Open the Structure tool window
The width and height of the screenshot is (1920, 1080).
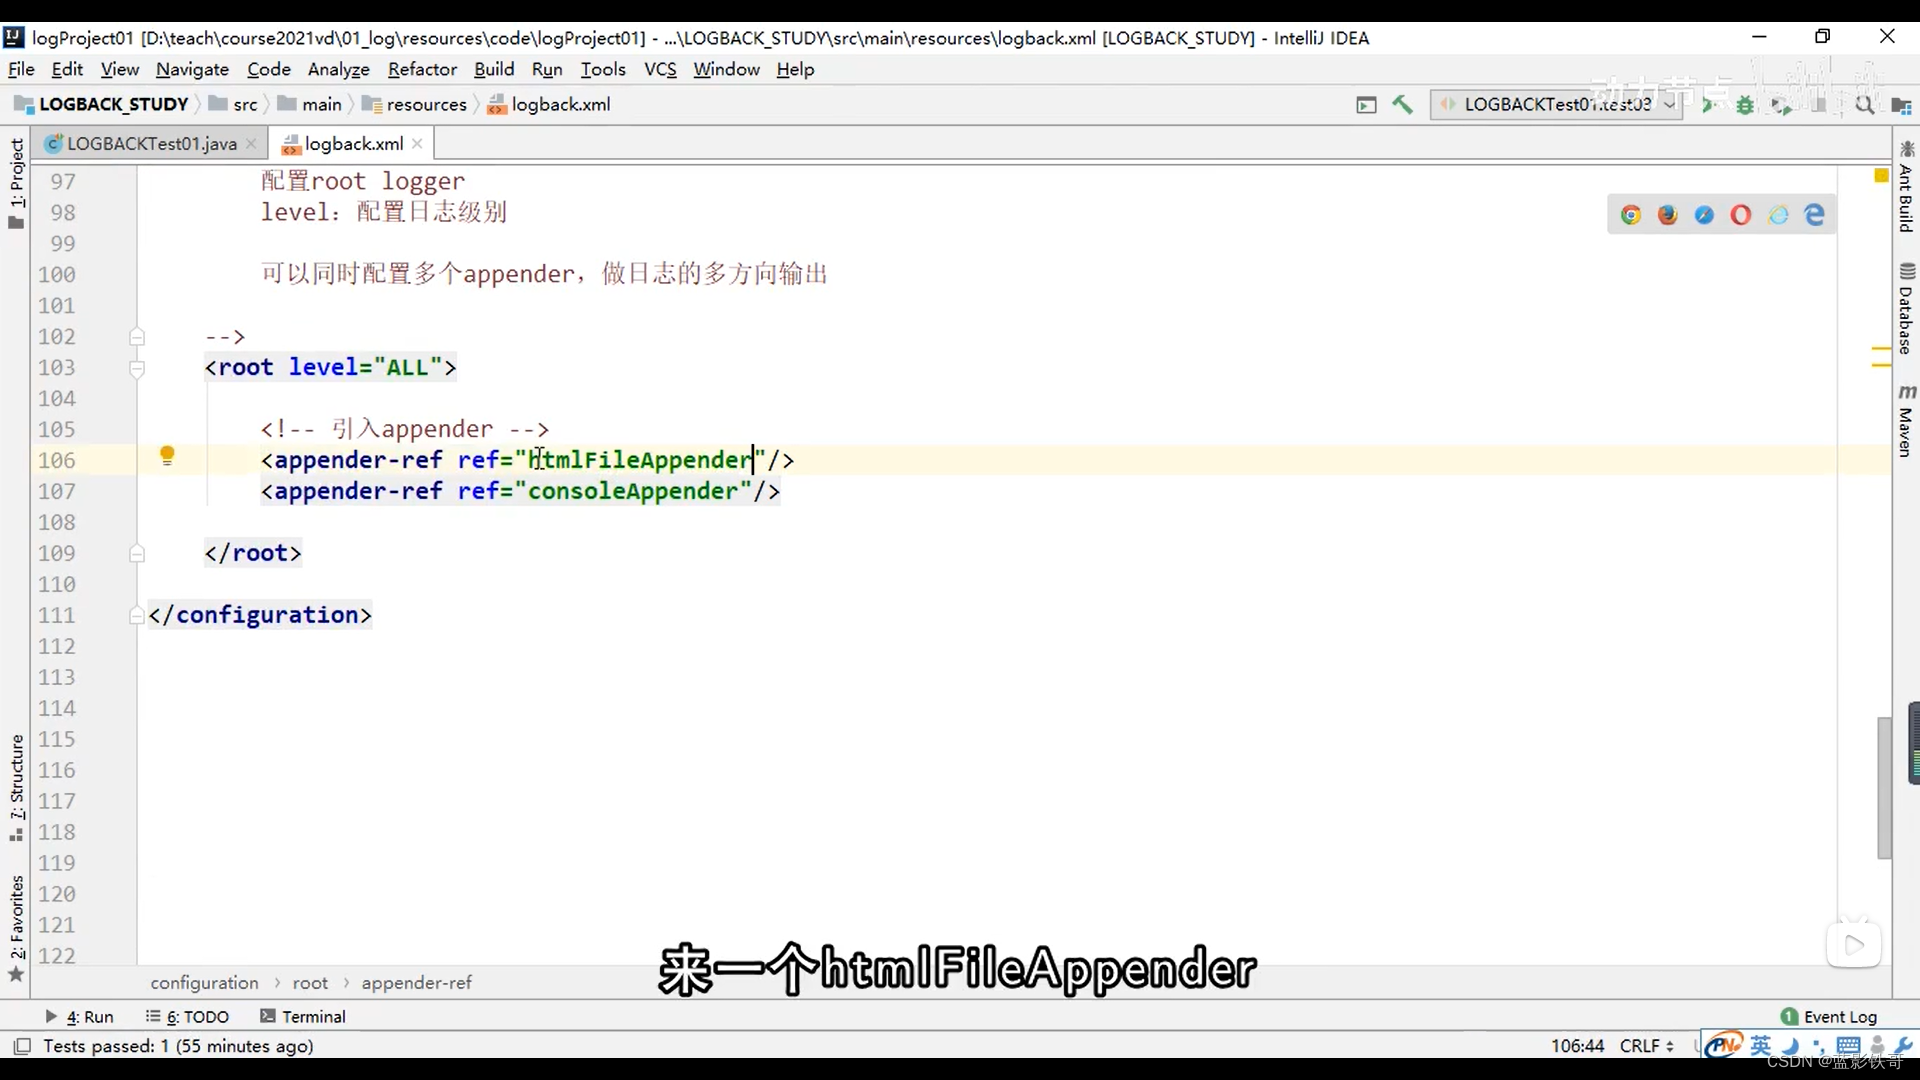pyautogui.click(x=16, y=788)
